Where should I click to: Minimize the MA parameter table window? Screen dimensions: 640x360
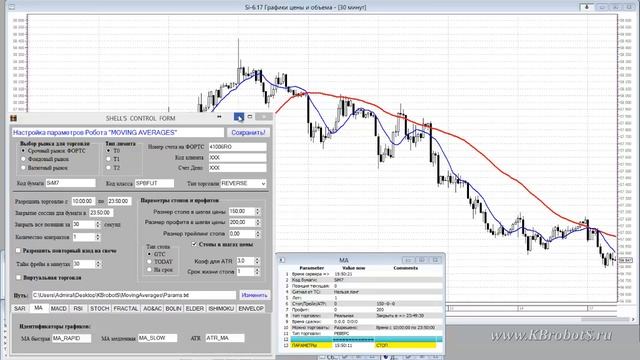point(408,260)
